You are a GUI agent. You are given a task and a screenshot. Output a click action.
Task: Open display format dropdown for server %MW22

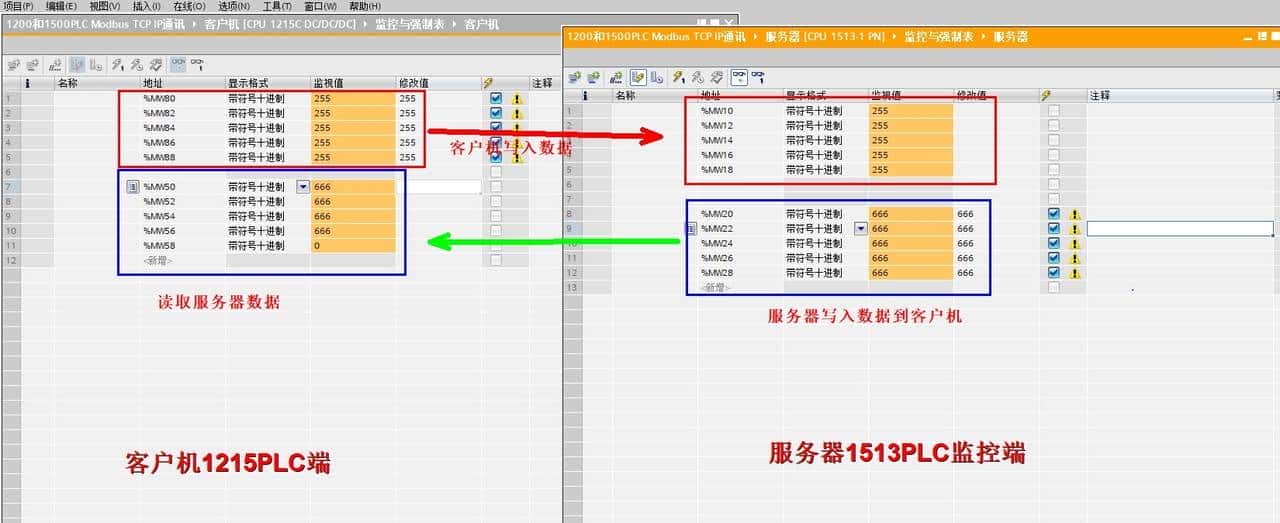[861, 228]
